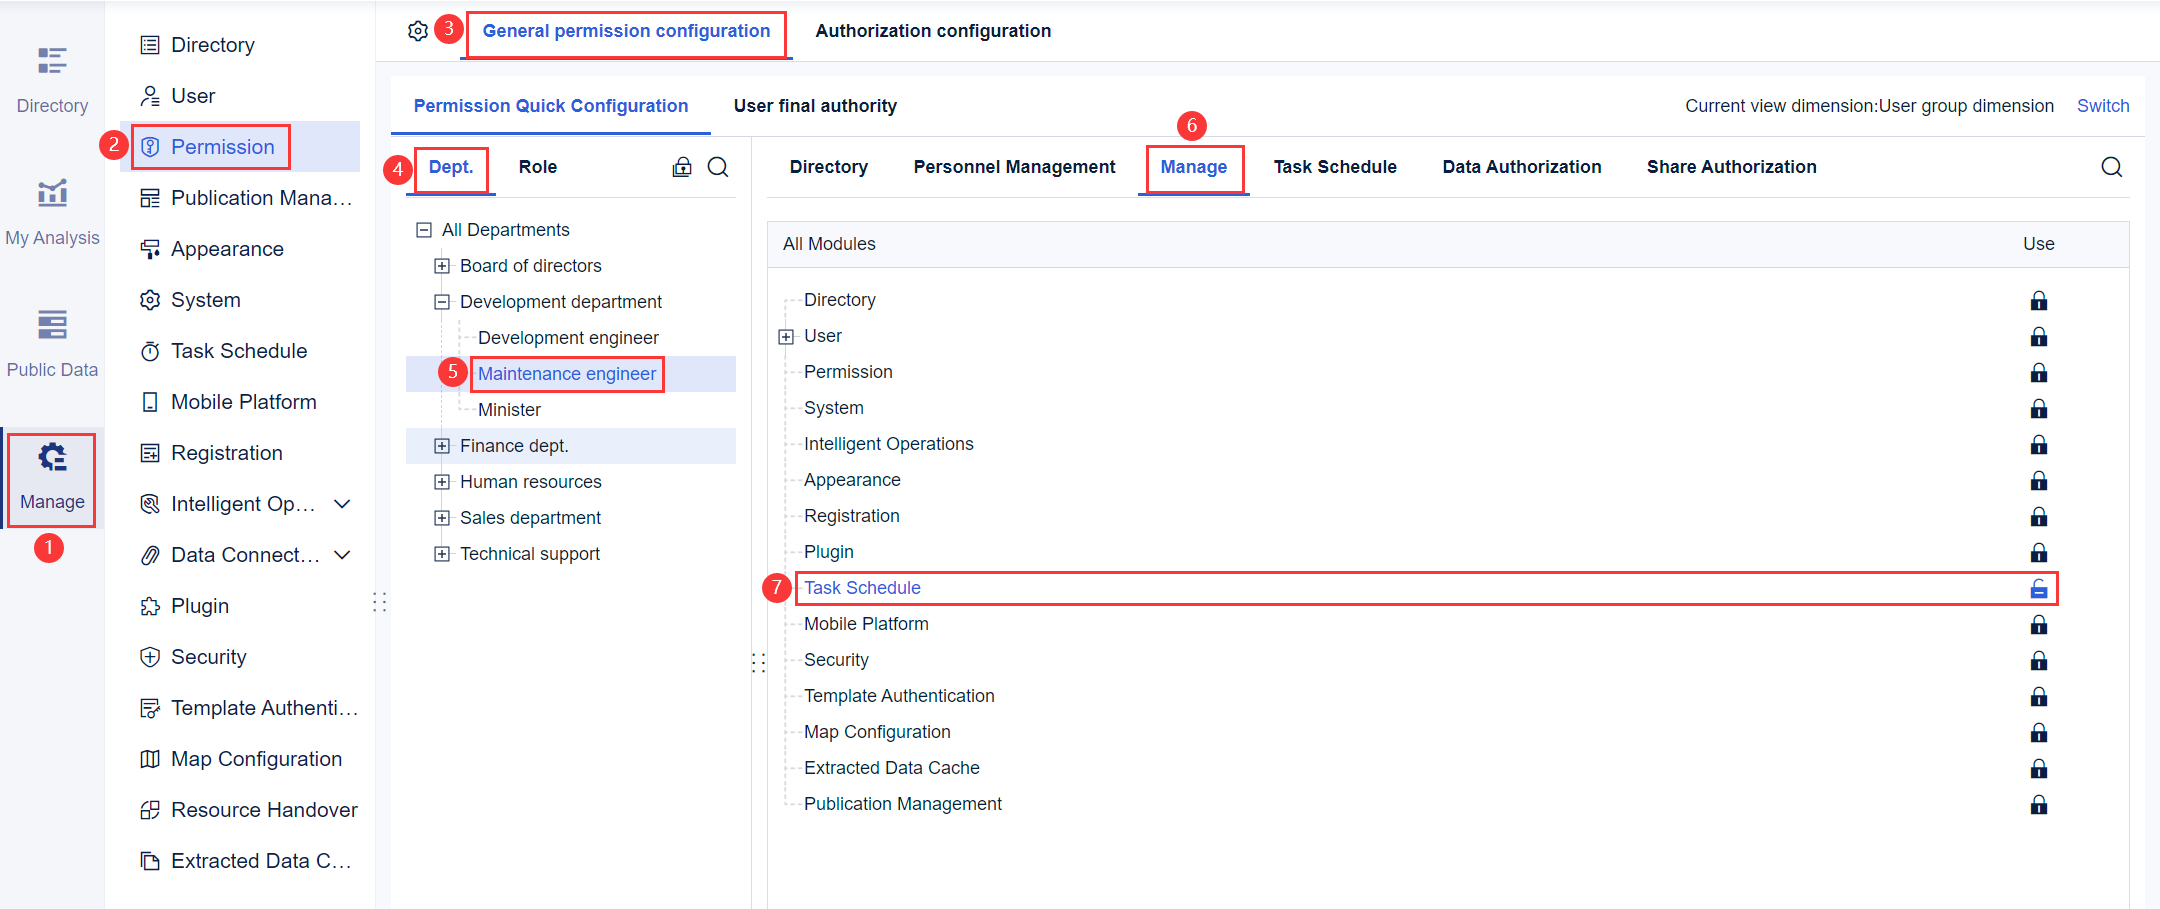Select the Minister position in tree
This screenshot has height=909, width=2160.
click(509, 410)
